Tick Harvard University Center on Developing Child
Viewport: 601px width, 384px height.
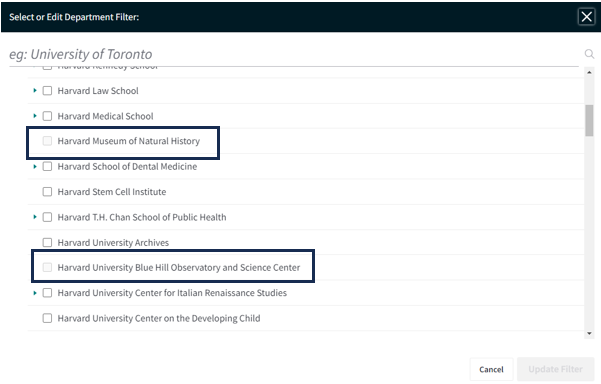47,318
